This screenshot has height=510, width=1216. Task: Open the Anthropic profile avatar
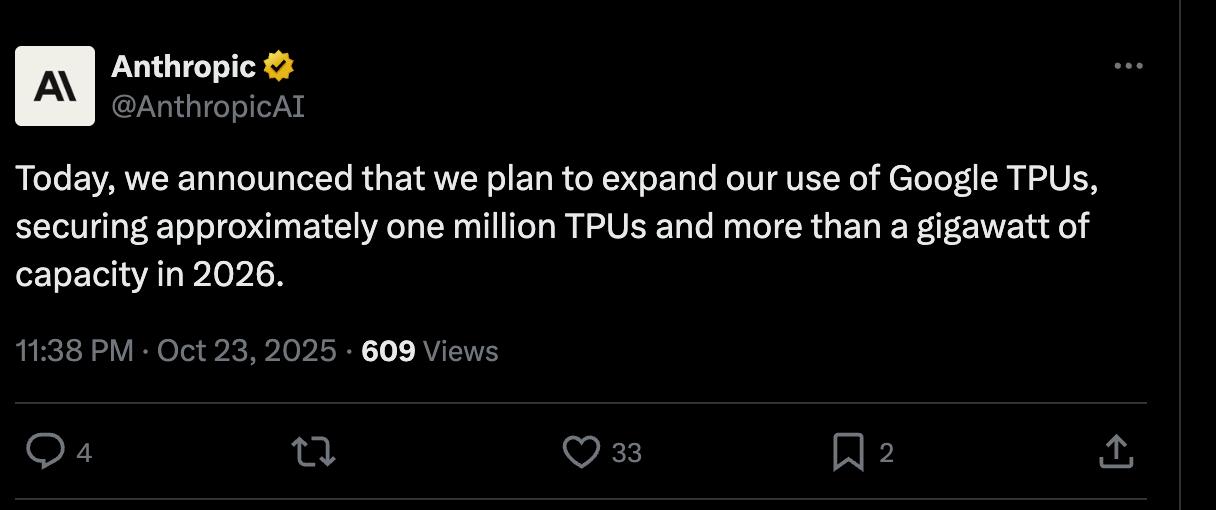(x=55, y=86)
